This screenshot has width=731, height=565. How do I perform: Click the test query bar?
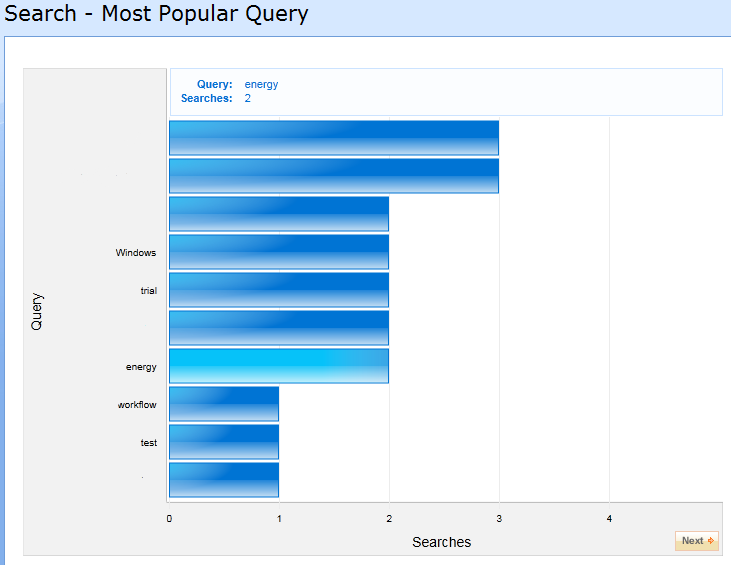(224, 442)
